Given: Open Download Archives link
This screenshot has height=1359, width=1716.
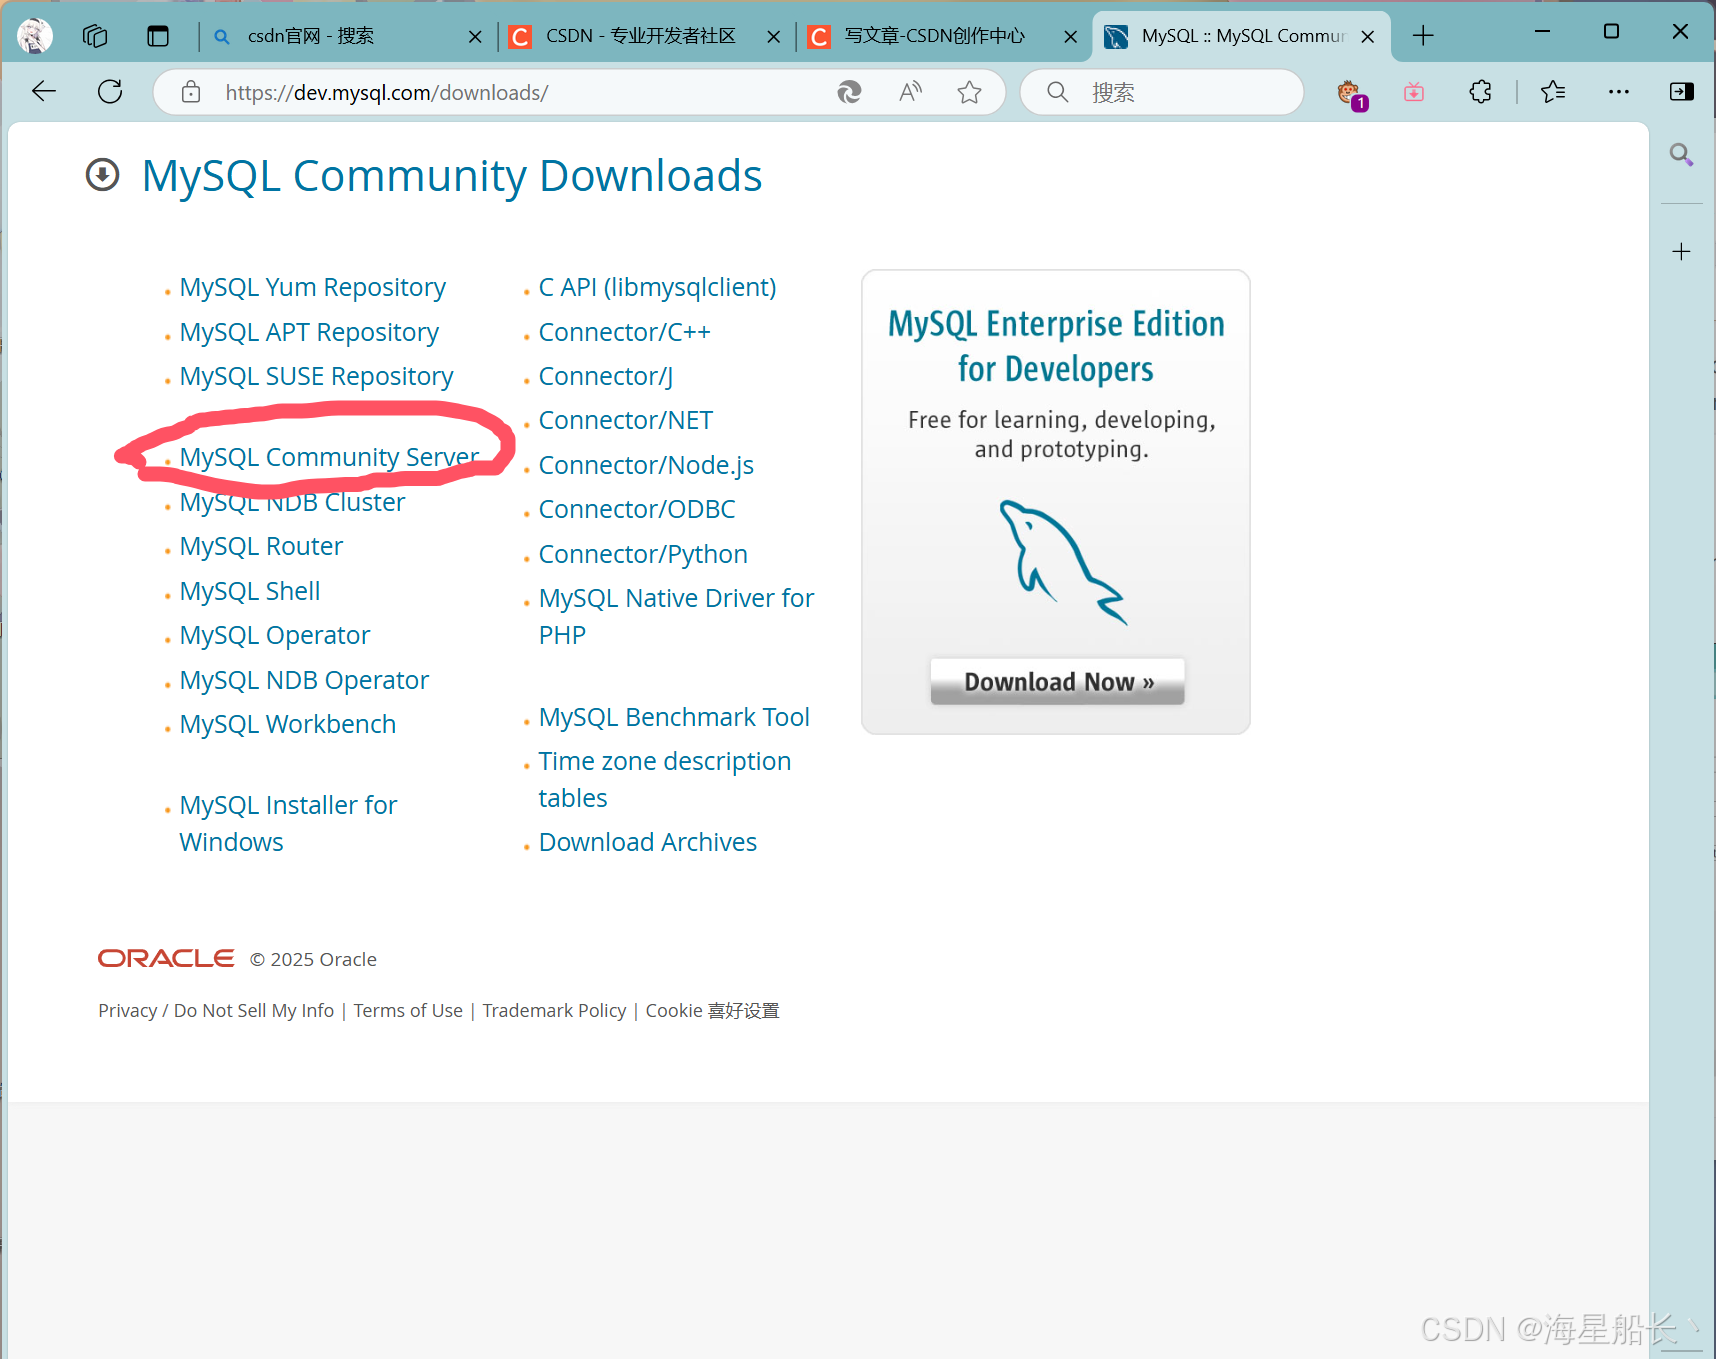Looking at the screenshot, I should tap(647, 842).
